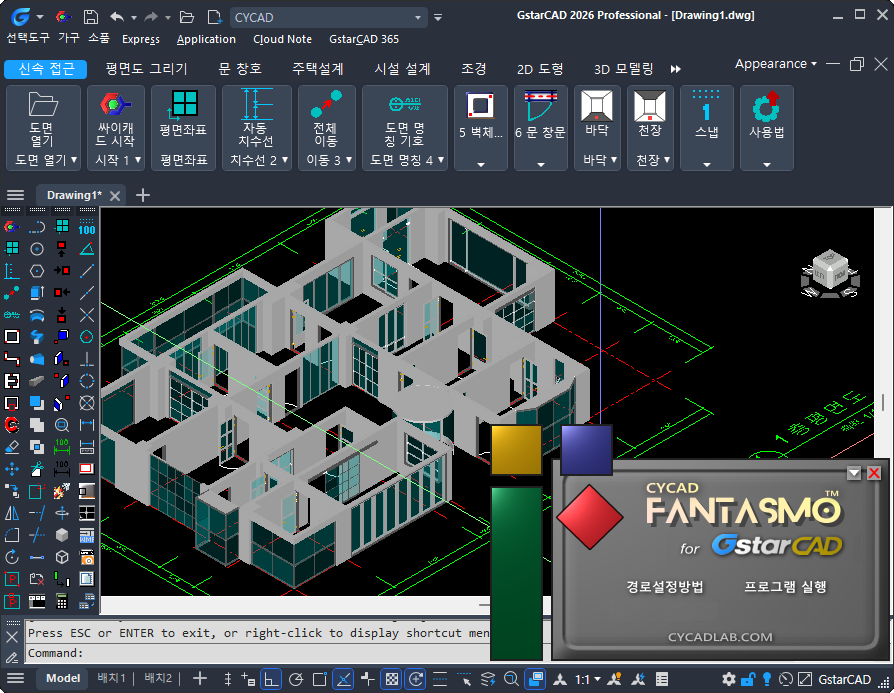894x693 pixels.
Task: Toggle the blue padlock in the status bar
Action: [748, 679]
